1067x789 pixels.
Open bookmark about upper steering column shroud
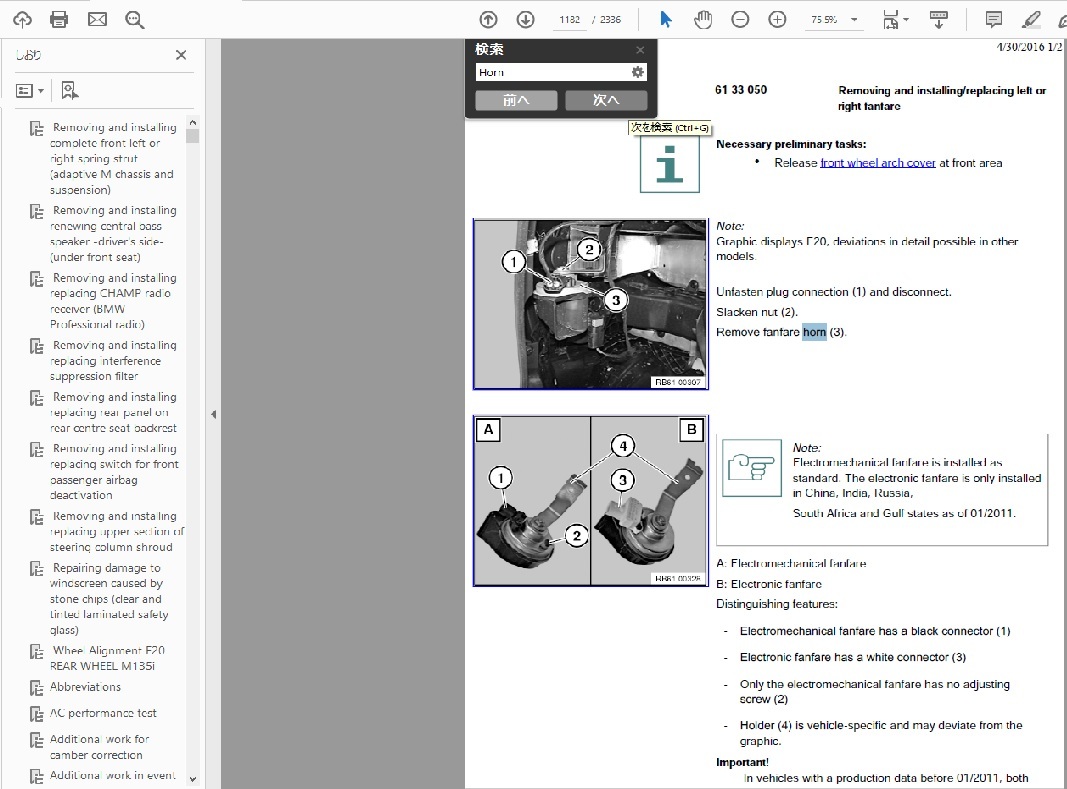116,532
